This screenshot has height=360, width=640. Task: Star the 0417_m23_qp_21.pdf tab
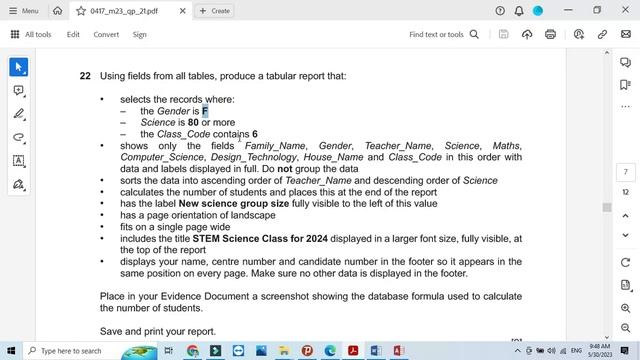tap(81, 11)
